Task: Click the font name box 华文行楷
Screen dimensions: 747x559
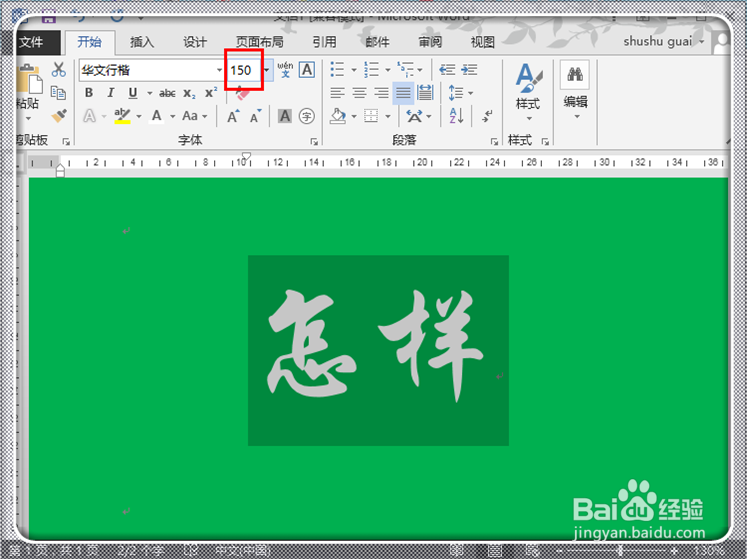Action: [x=148, y=71]
